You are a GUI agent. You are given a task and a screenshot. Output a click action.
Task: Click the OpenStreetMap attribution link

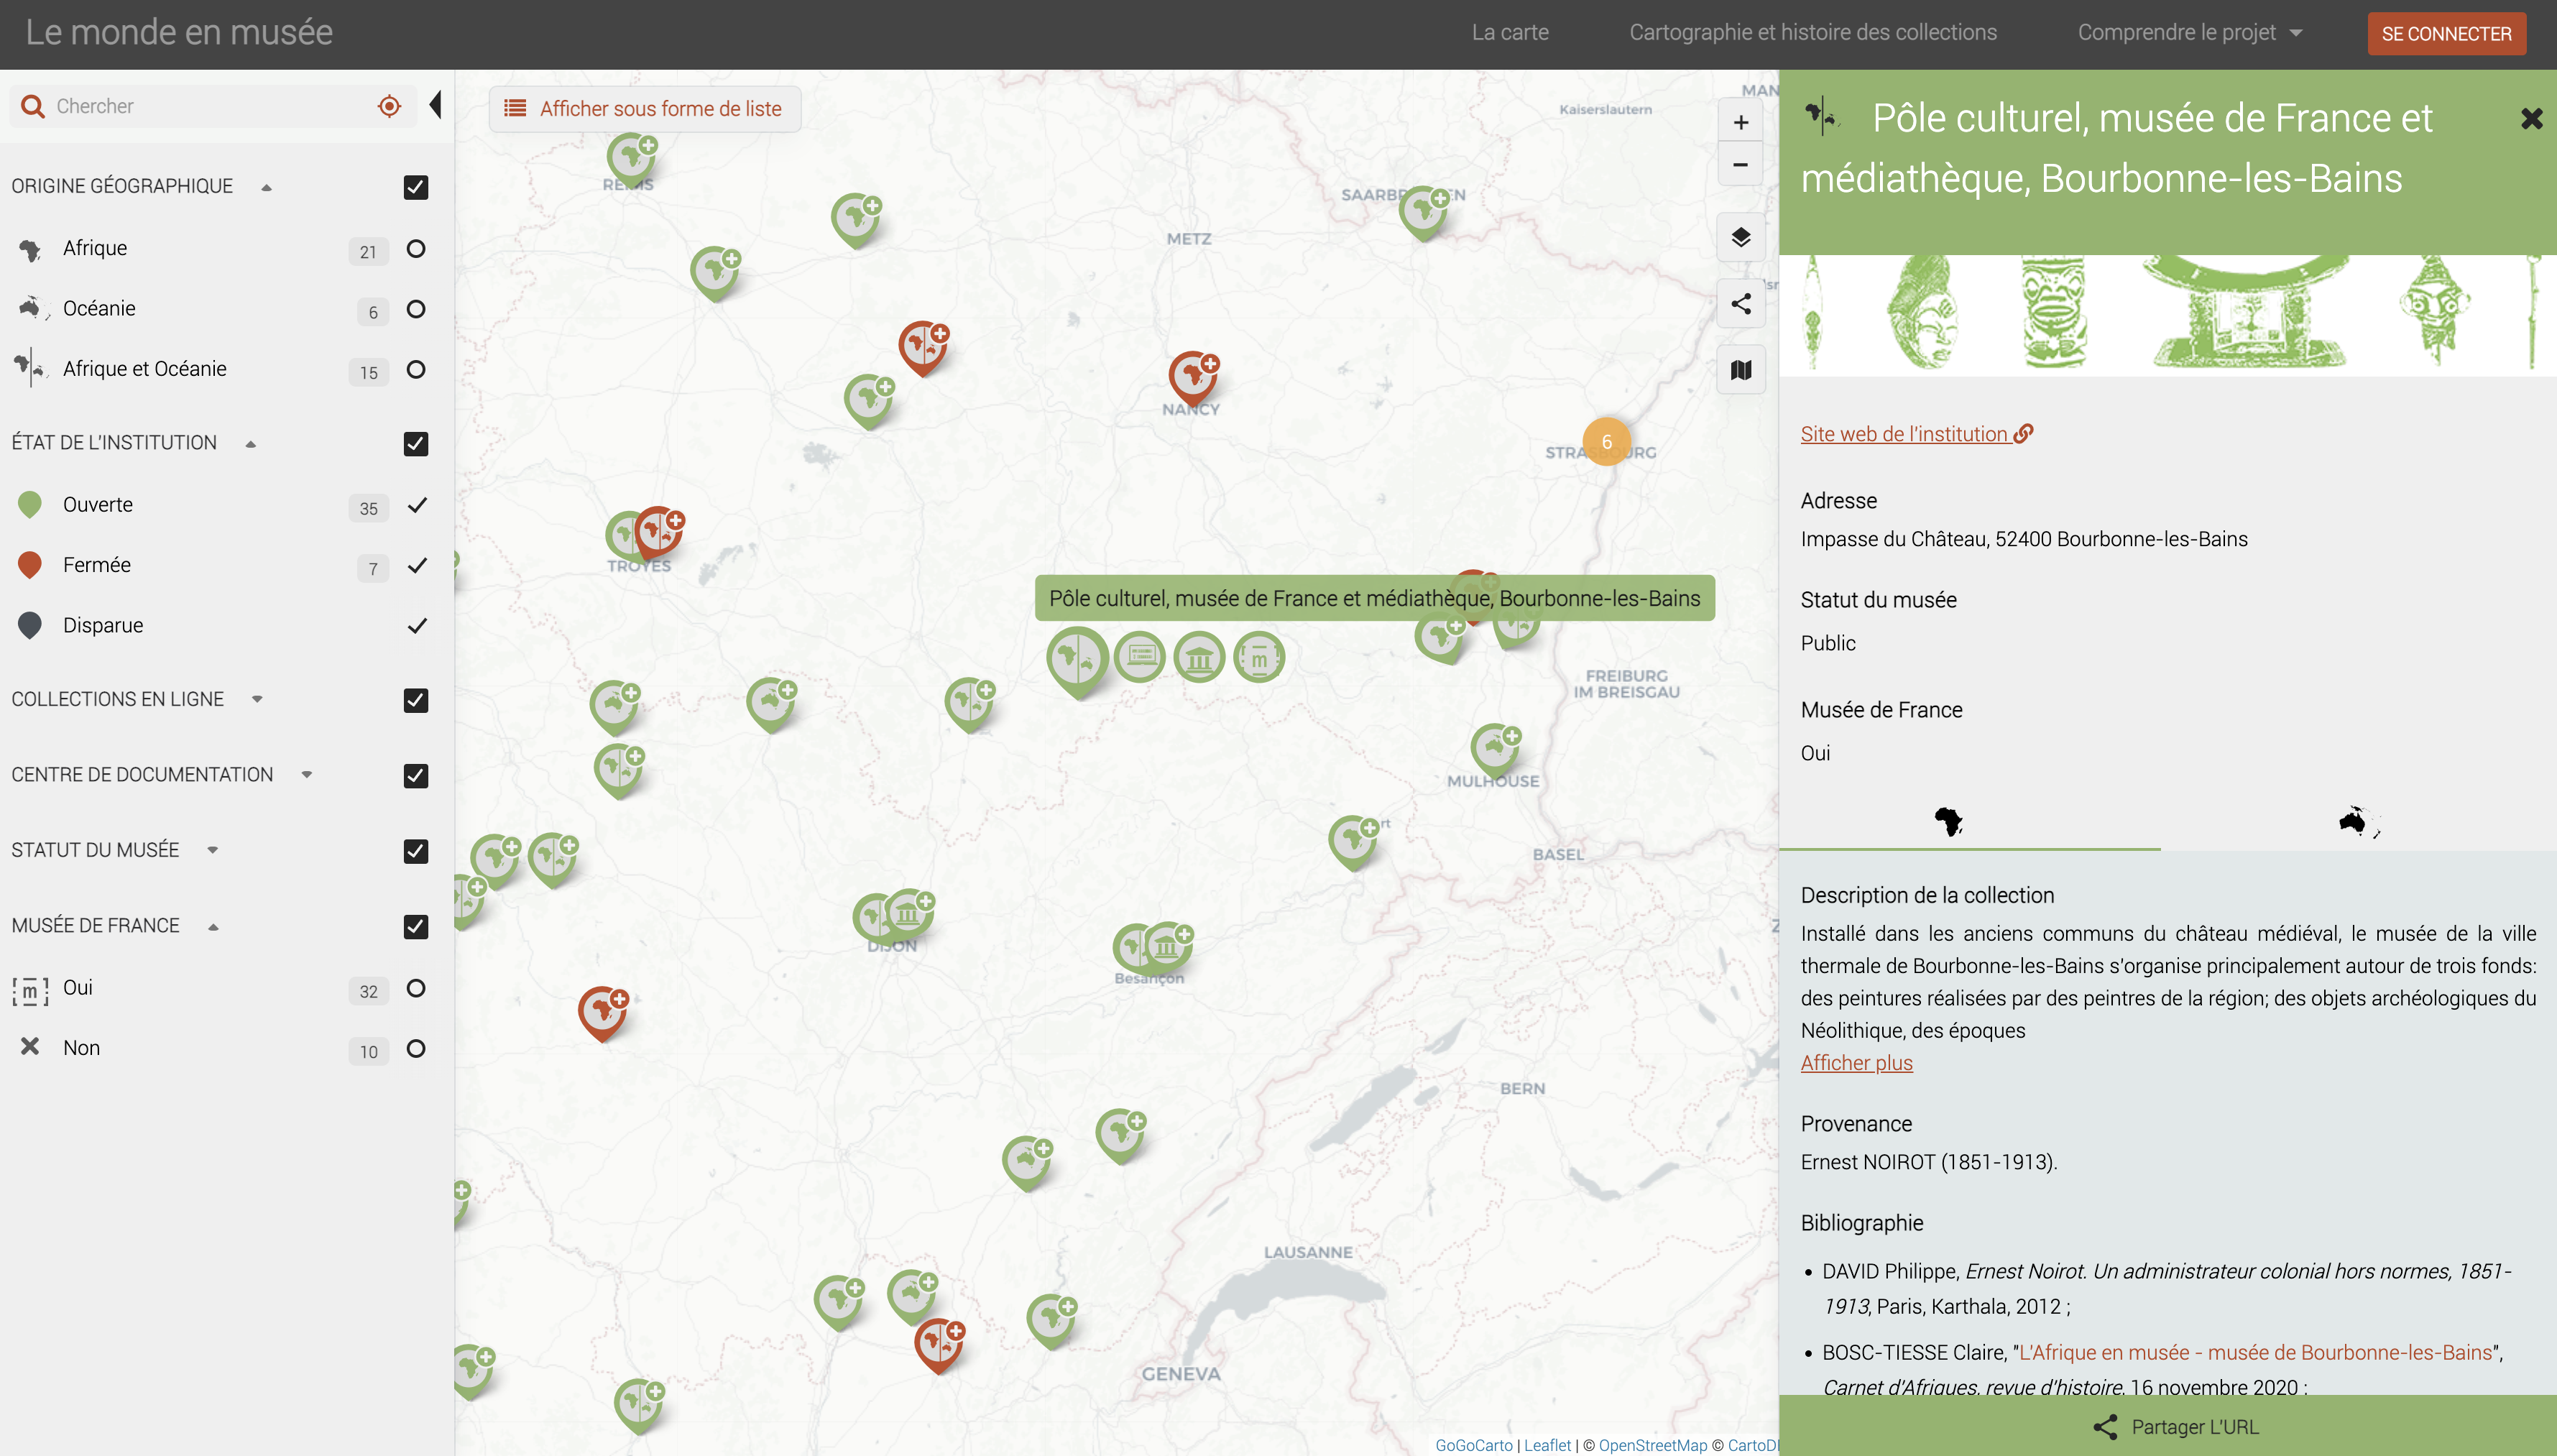coord(1652,1445)
